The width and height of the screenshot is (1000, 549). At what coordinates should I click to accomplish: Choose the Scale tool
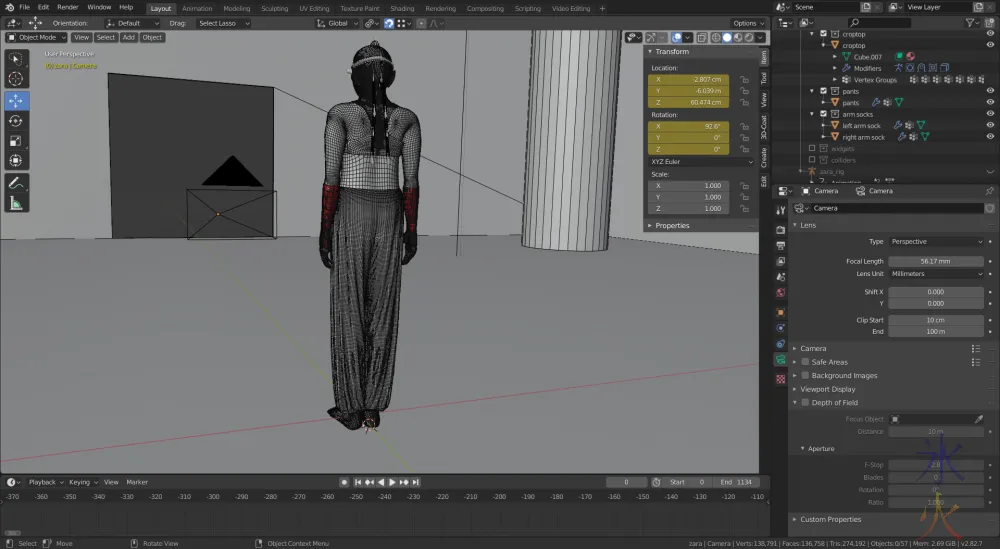point(16,141)
